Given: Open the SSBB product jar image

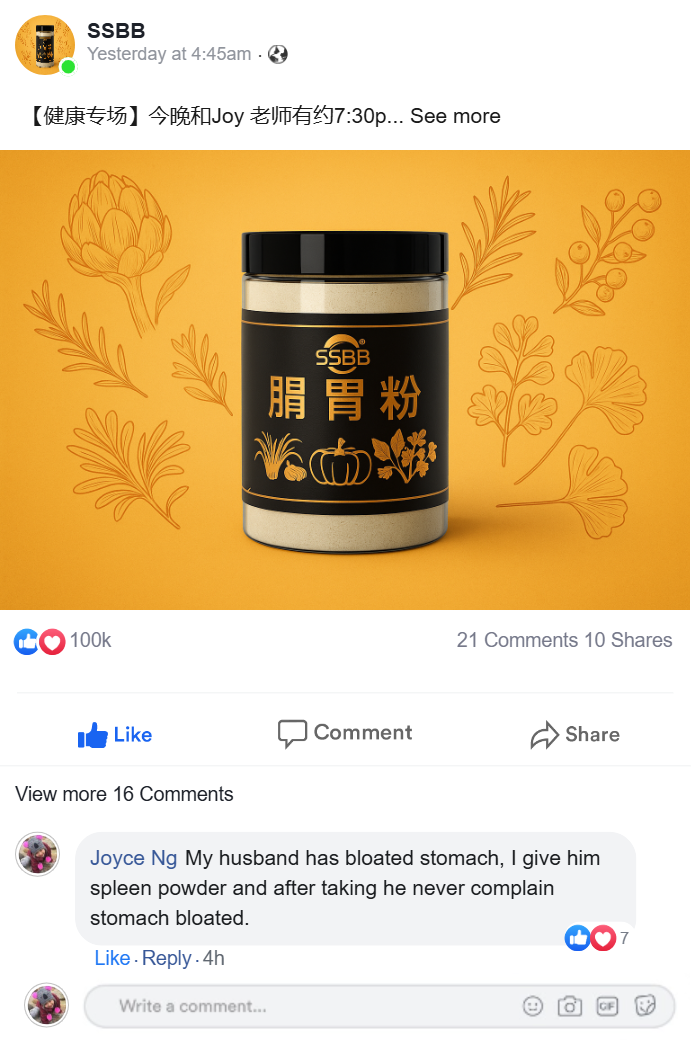Looking at the screenshot, I should click(x=345, y=380).
